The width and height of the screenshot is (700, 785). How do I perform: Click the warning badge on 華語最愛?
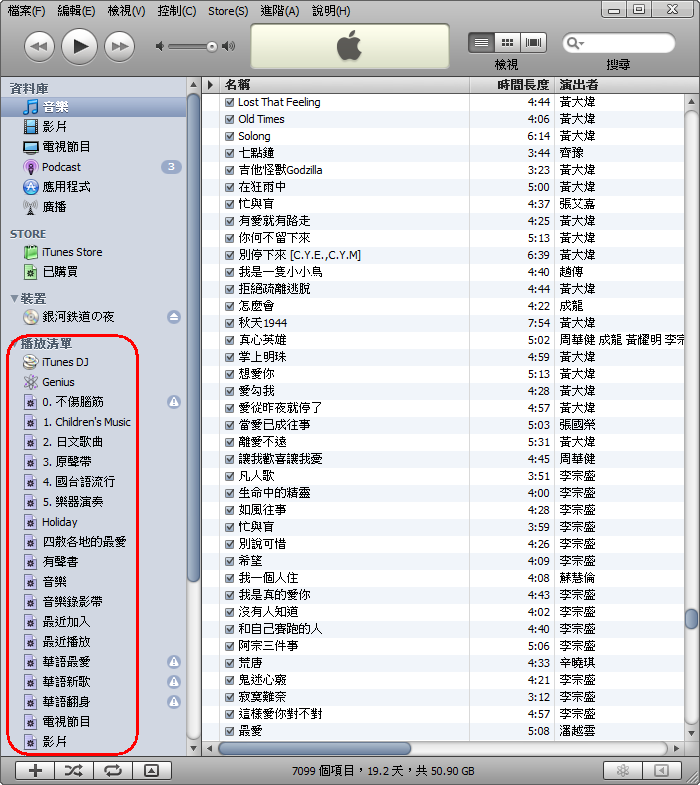point(174,662)
